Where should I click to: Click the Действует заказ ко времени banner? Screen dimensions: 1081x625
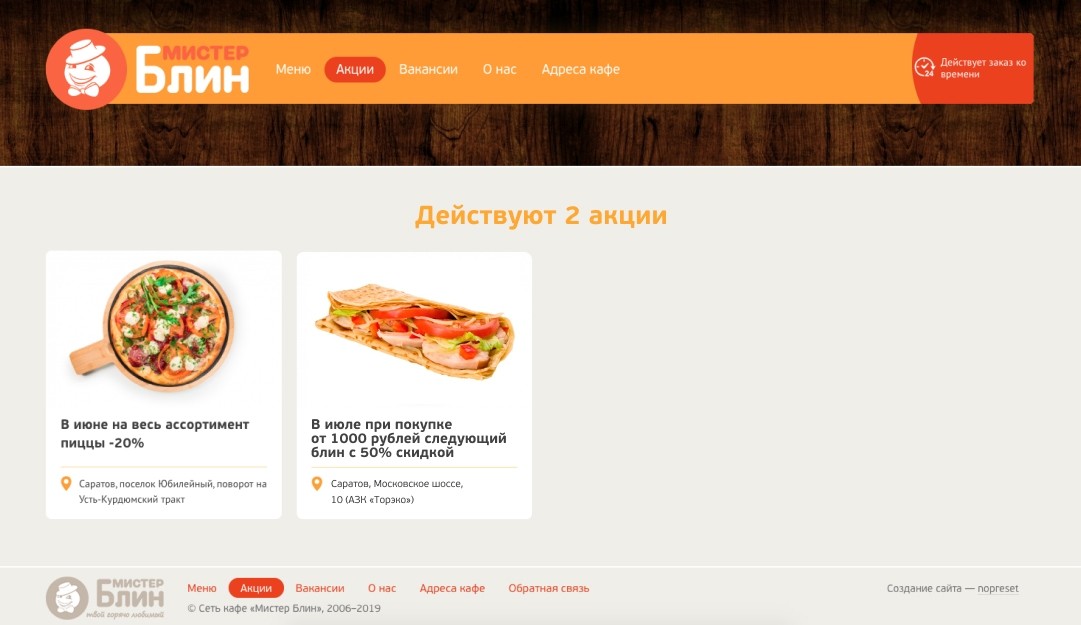click(x=973, y=68)
